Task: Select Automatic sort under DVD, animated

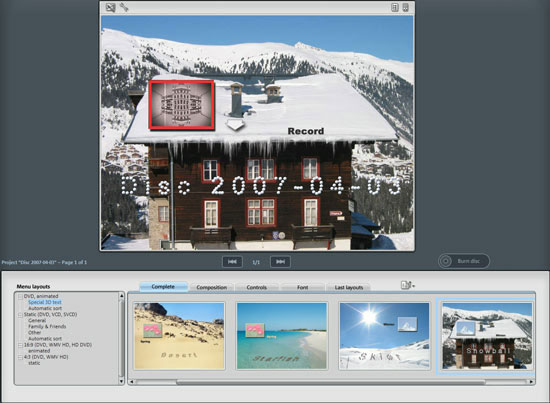Action: [45, 308]
